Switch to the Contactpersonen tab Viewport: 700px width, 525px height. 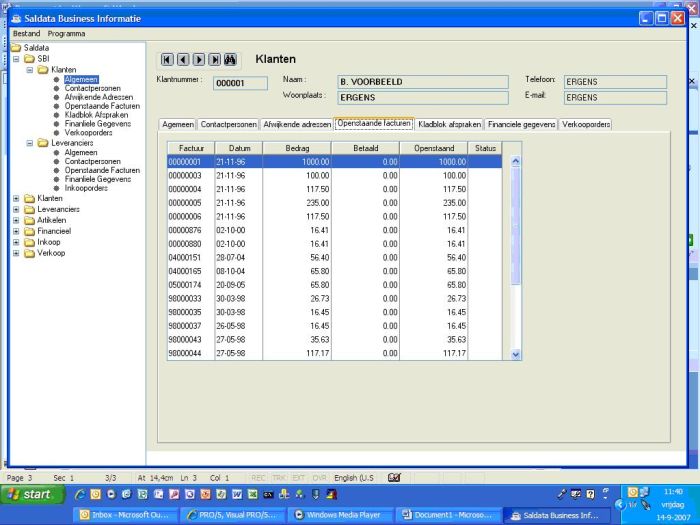click(228, 125)
